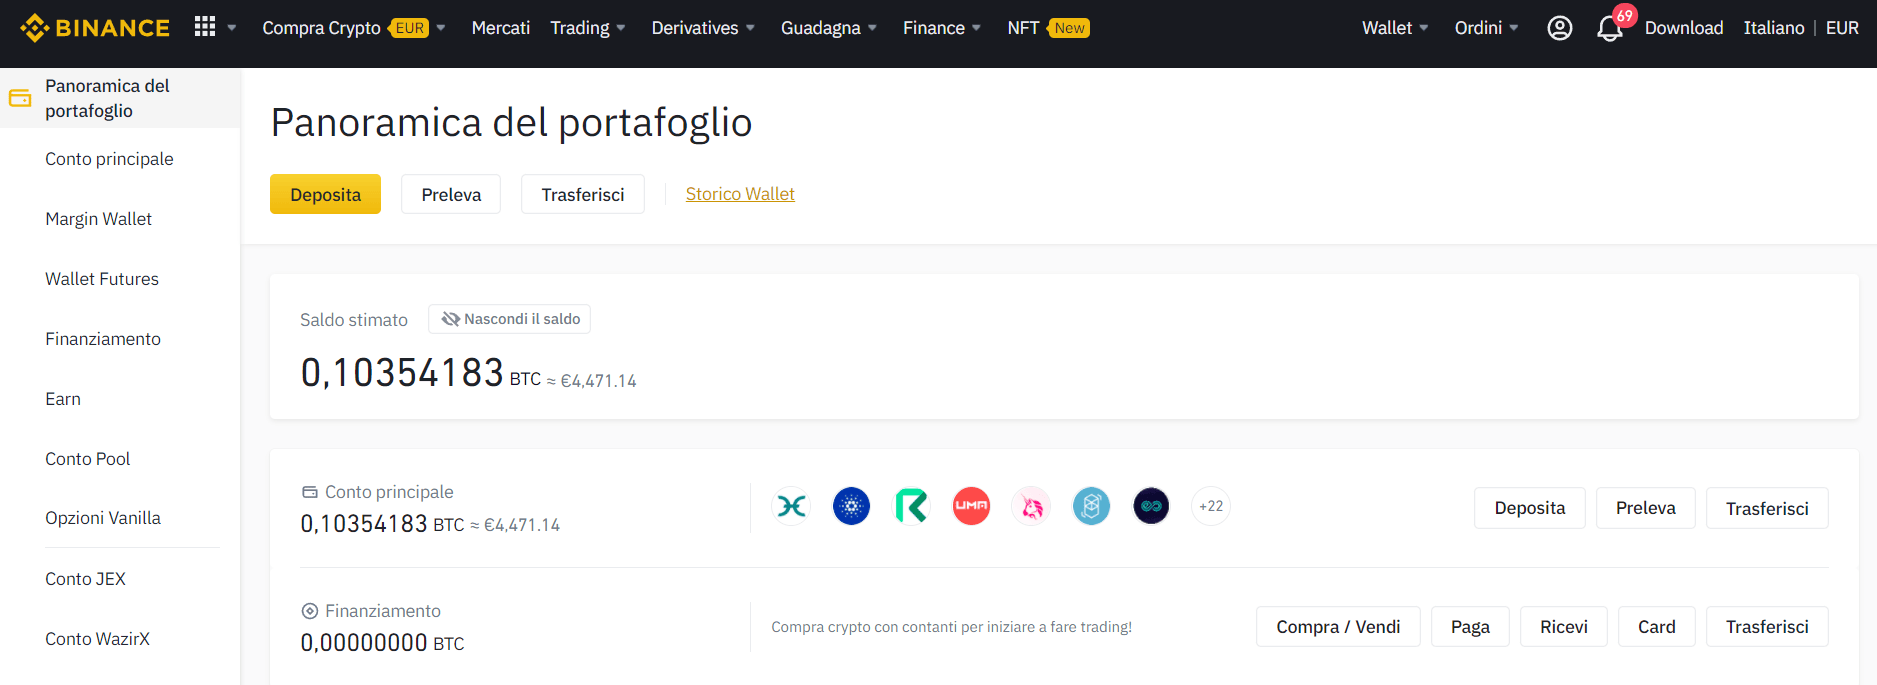1877x685 pixels.
Task: Click Trasferisci in the Conto principale row
Action: point(1767,508)
